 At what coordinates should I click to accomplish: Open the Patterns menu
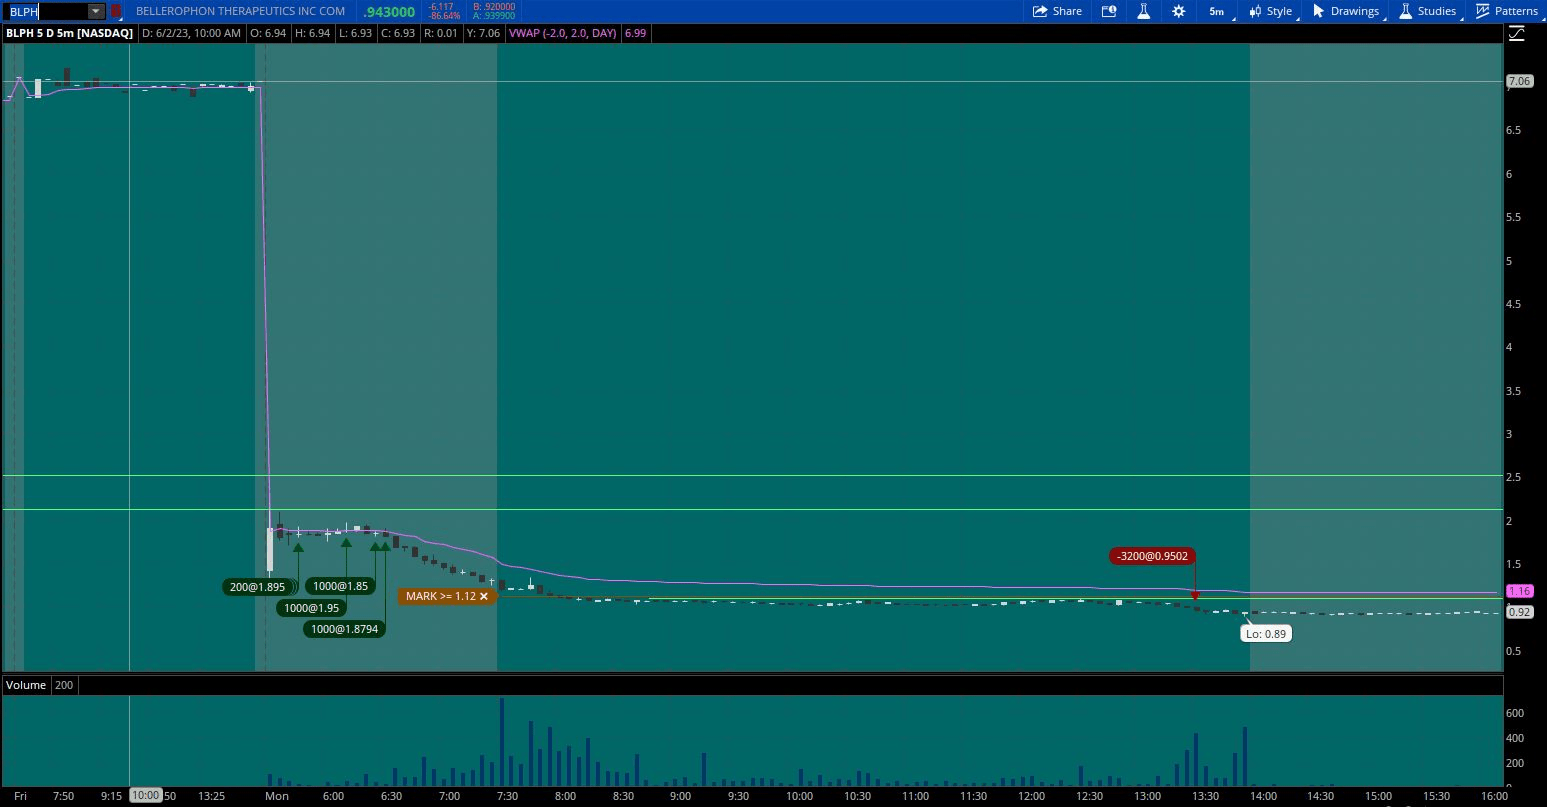click(x=1508, y=11)
